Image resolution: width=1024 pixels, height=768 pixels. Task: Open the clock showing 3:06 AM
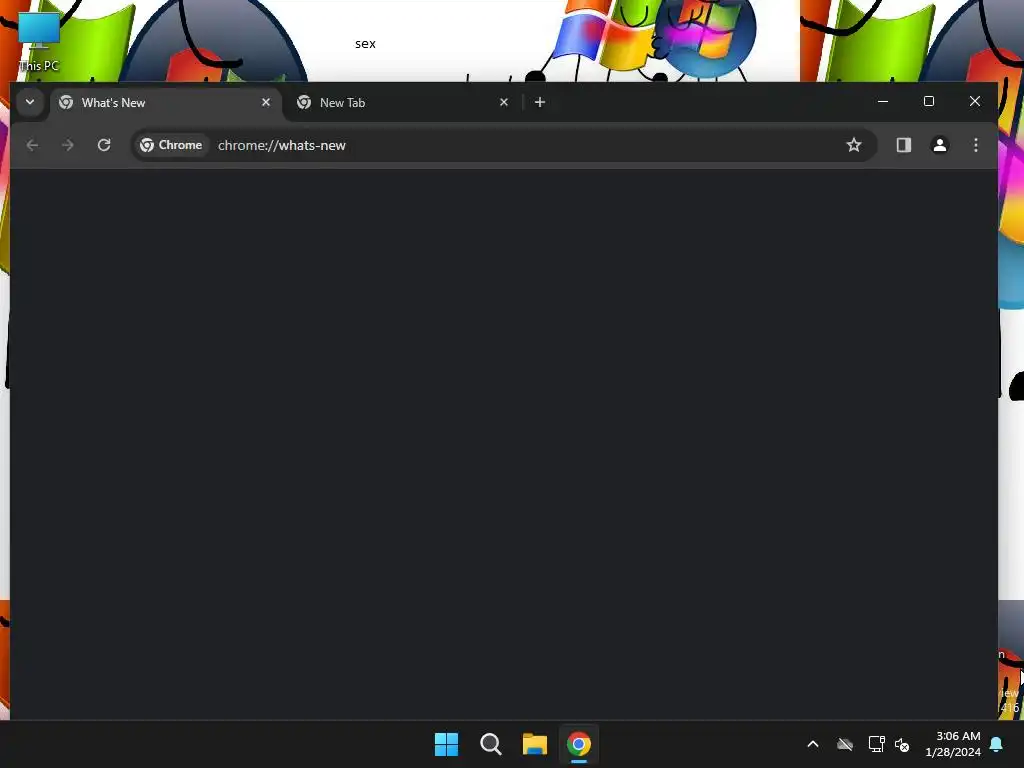(x=953, y=744)
